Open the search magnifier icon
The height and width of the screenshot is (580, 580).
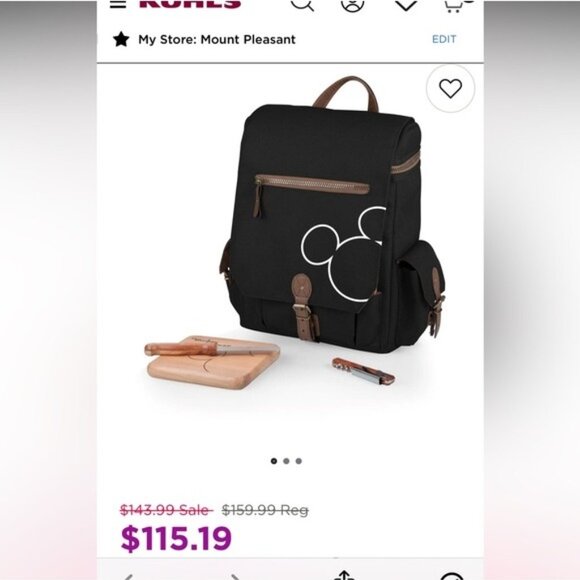302,5
